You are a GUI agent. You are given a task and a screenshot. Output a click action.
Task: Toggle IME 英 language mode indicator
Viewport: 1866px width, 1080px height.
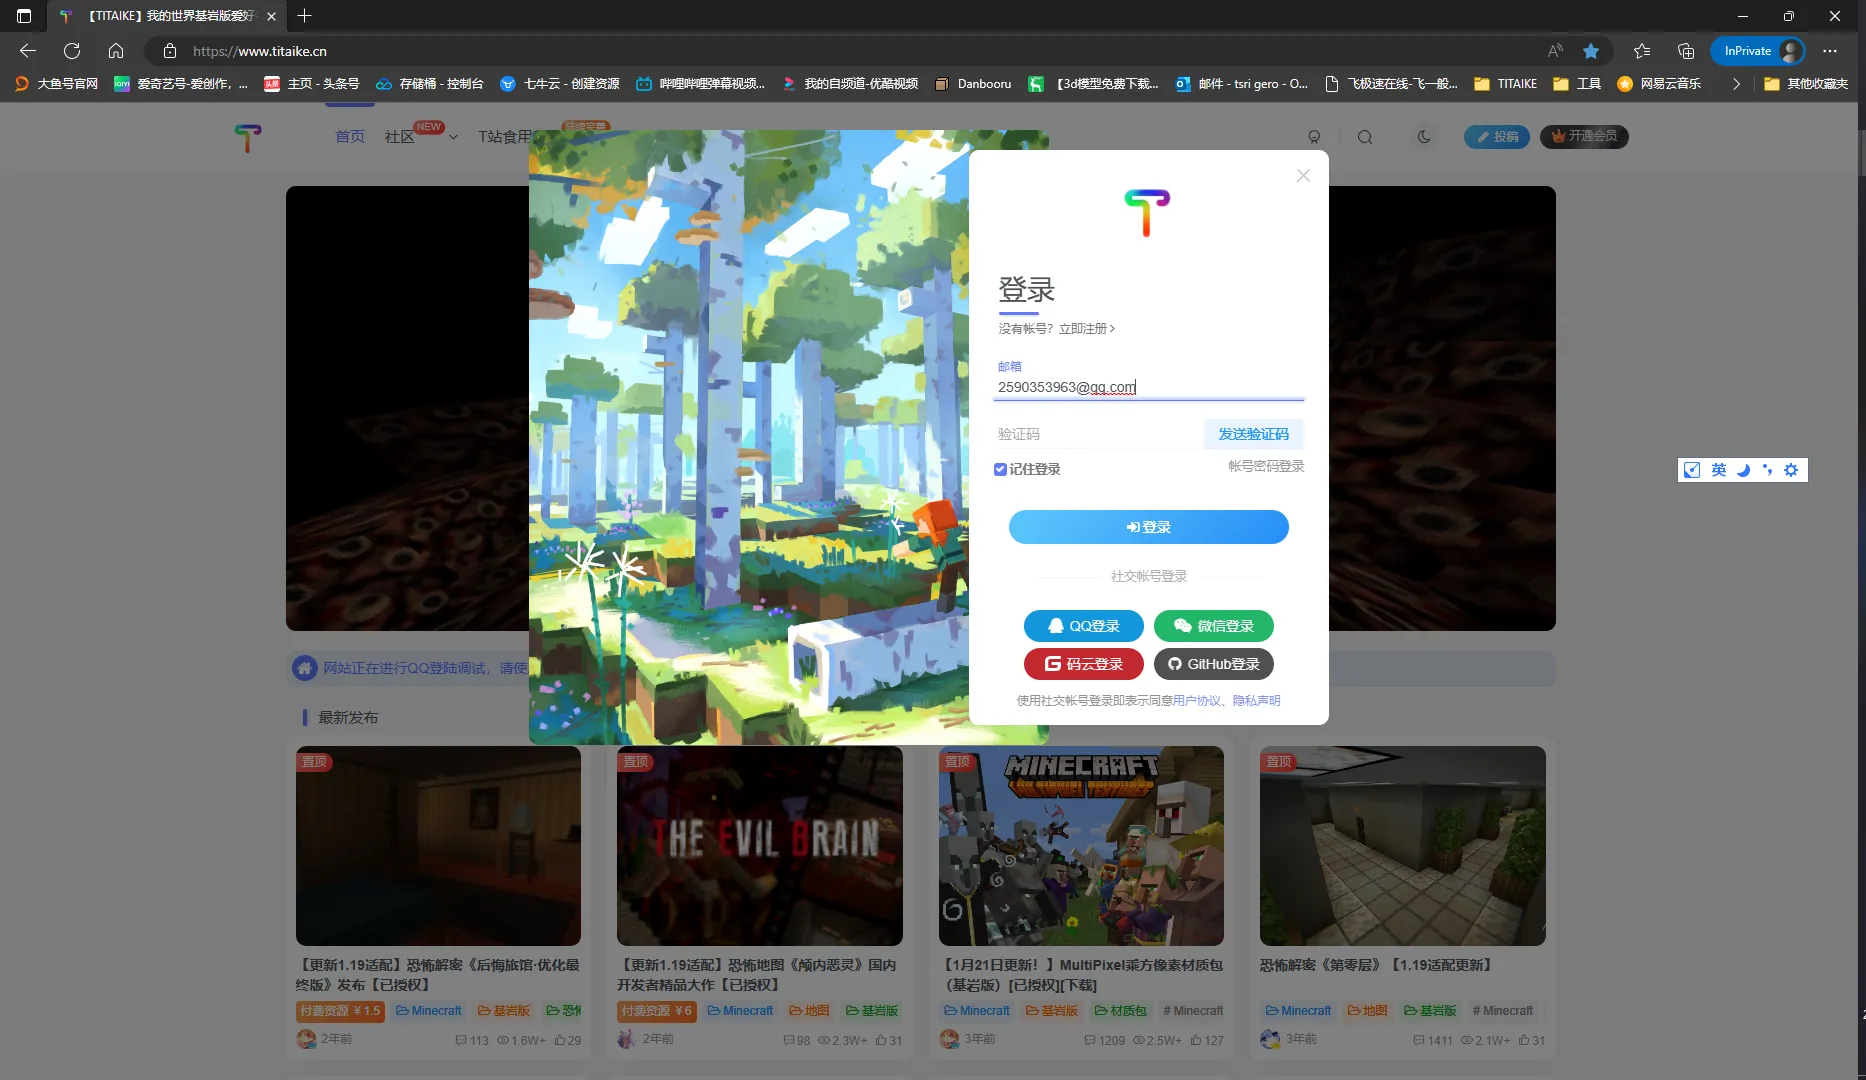pos(1718,470)
